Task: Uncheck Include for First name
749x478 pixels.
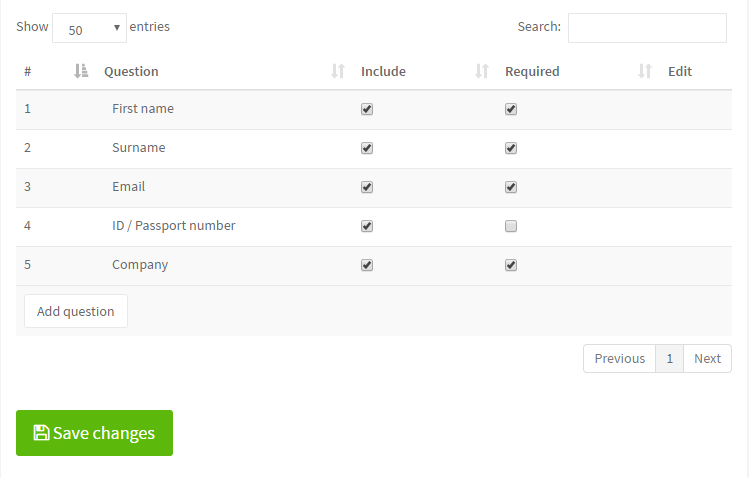Action: (367, 109)
